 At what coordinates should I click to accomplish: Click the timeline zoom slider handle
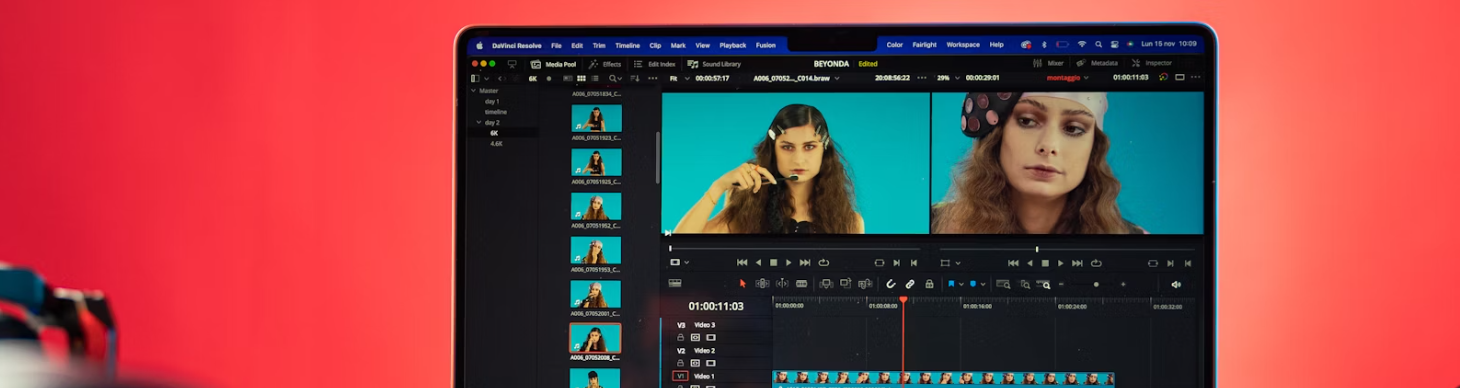coord(1096,285)
